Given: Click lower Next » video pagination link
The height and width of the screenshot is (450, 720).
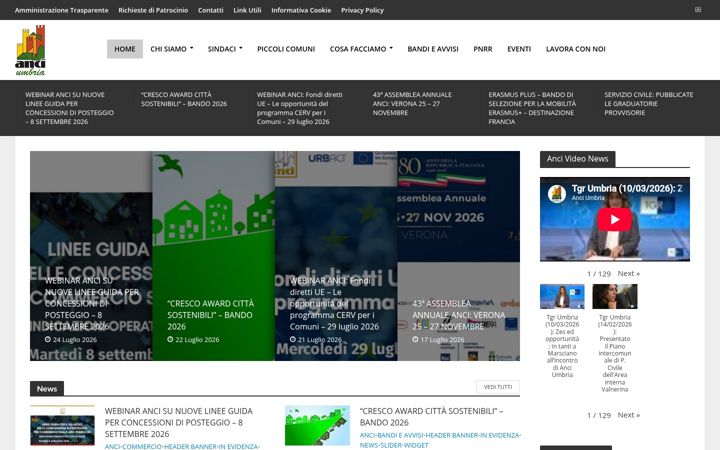Looking at the screenshot, I should click(x=628, y=415).
